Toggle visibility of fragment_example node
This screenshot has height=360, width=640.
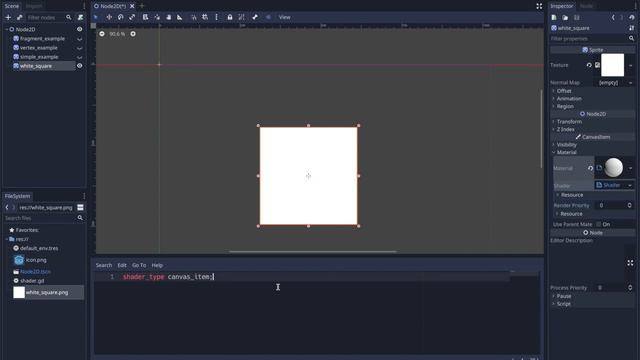point(80,39)
